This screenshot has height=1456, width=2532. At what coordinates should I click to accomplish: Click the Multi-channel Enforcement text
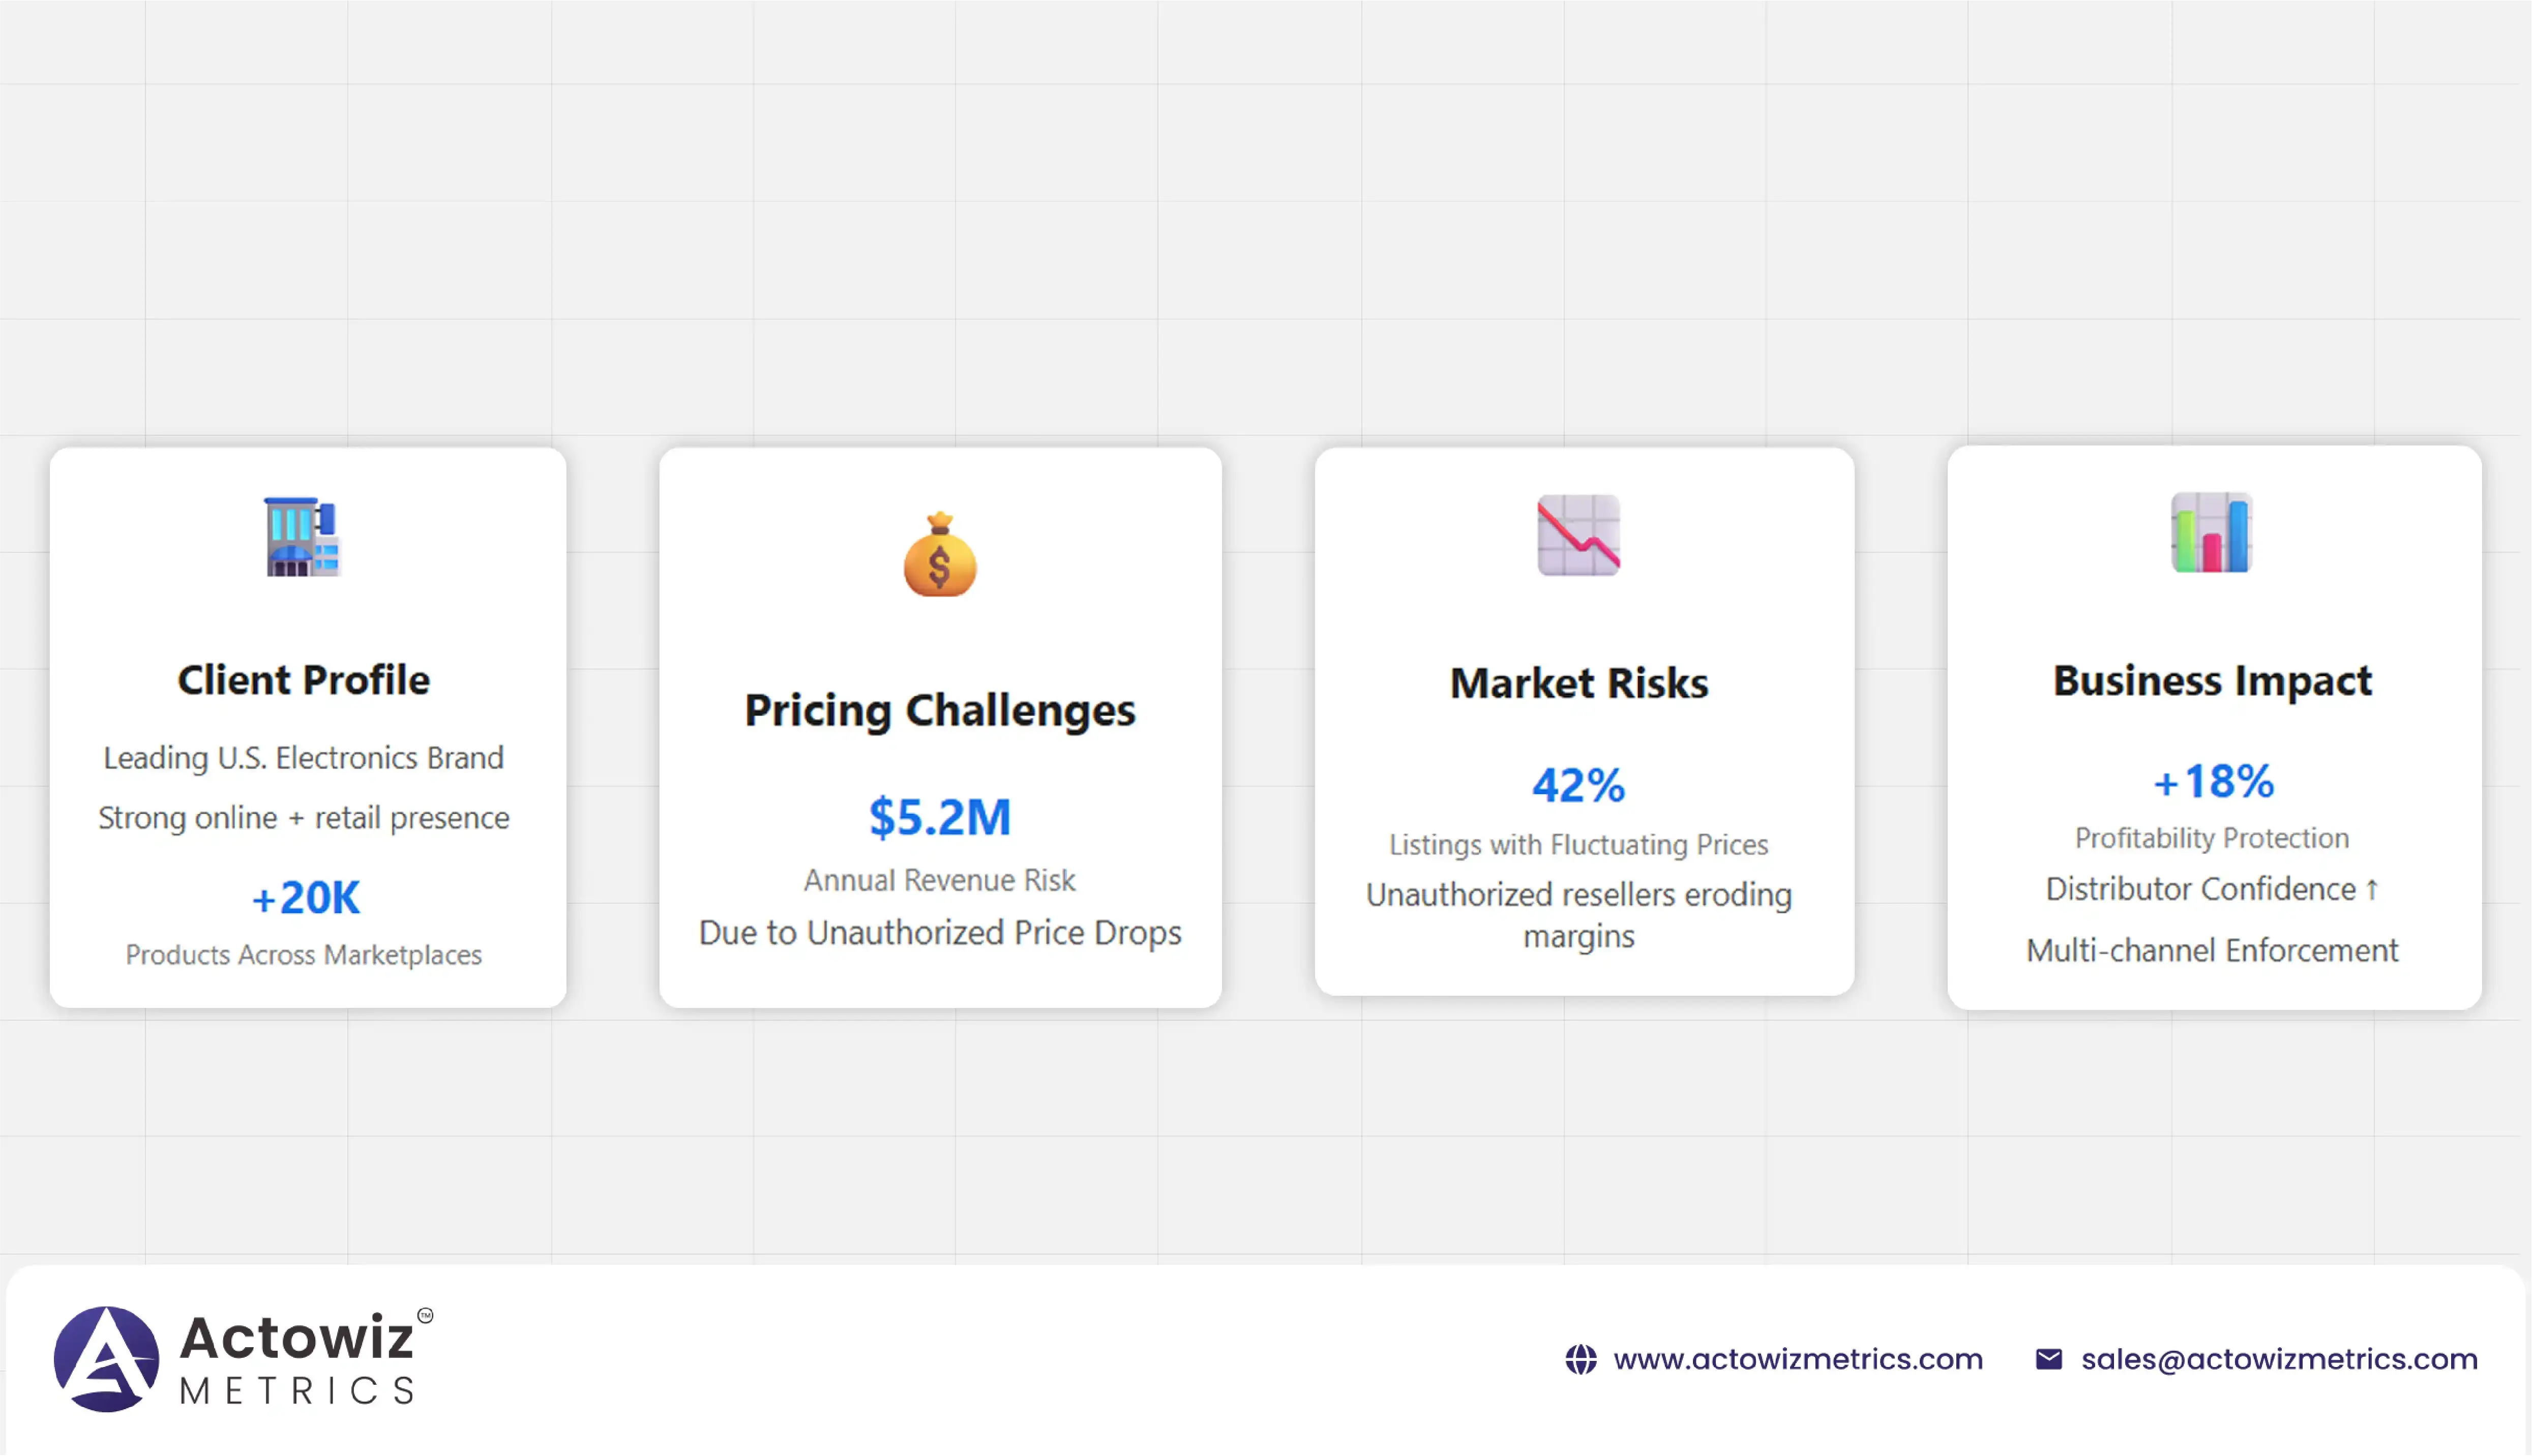point(2212,950)
